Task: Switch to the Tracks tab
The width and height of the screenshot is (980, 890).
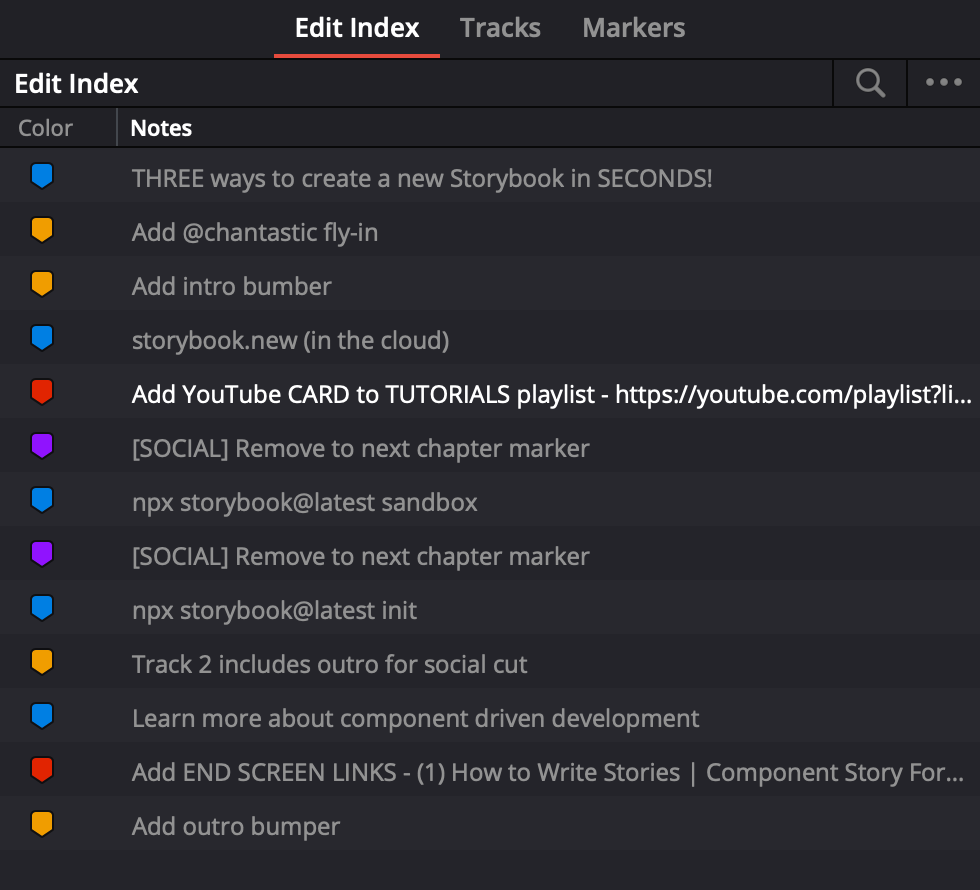Action: (x=500, y=28)
